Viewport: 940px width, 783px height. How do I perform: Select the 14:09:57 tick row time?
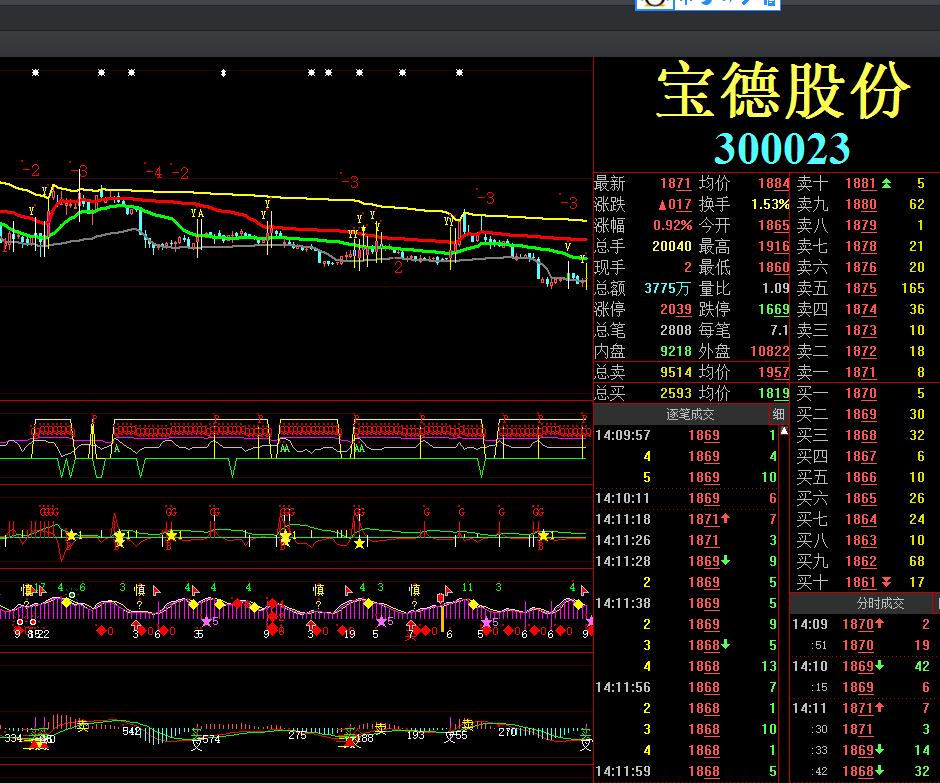623,435
